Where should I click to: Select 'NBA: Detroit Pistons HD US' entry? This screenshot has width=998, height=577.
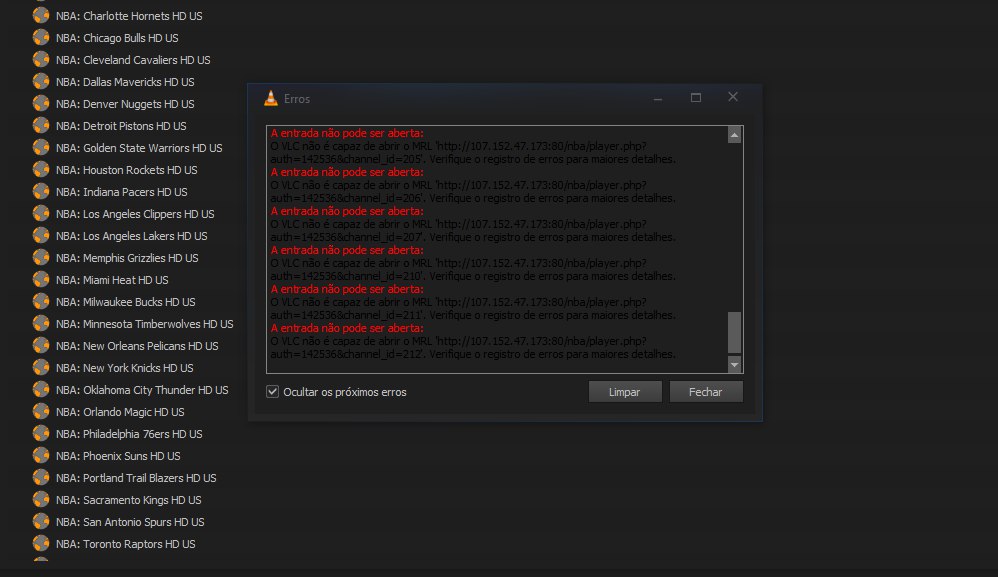[121, 126]
